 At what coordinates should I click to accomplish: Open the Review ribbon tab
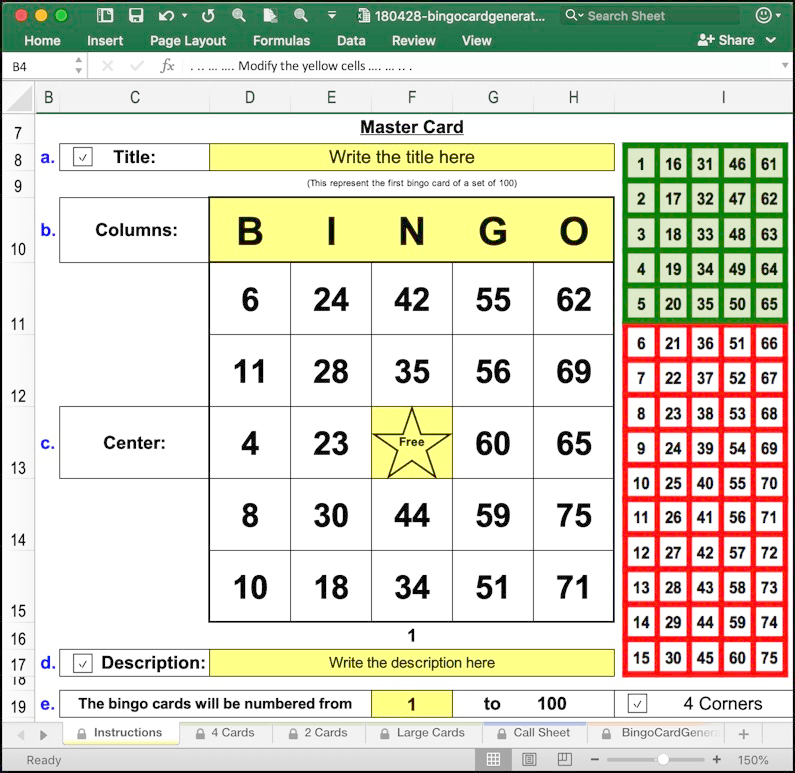pos(413,41)
